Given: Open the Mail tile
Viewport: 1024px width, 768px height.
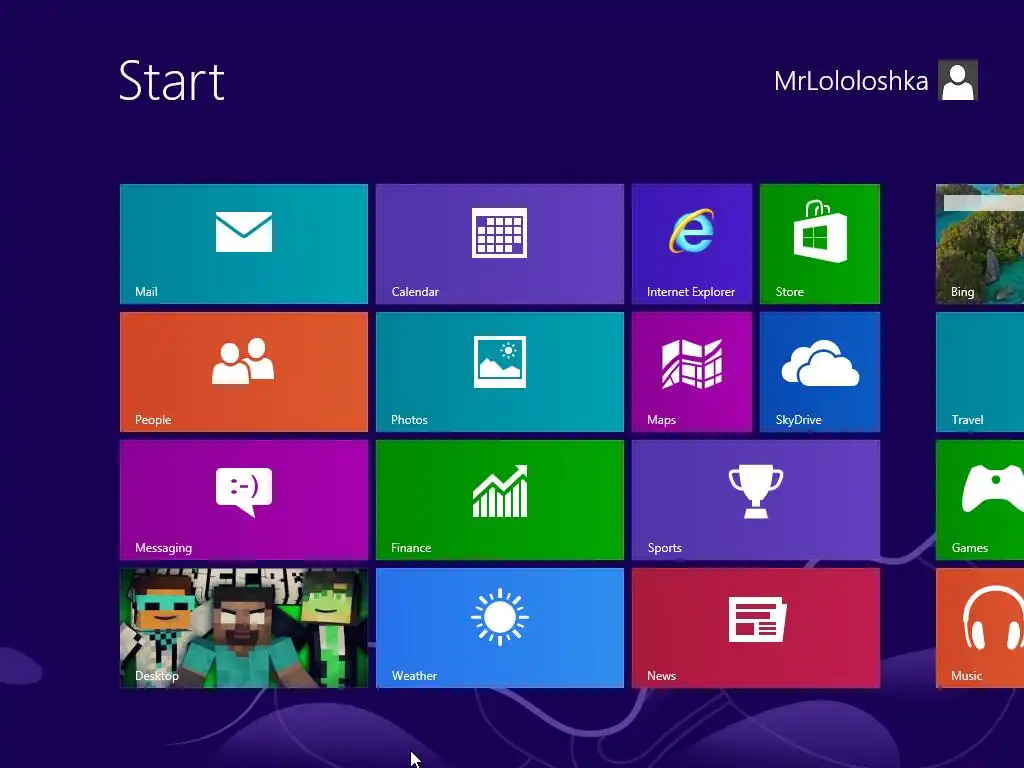Looking at the screenshot, I should pos(244,244).
